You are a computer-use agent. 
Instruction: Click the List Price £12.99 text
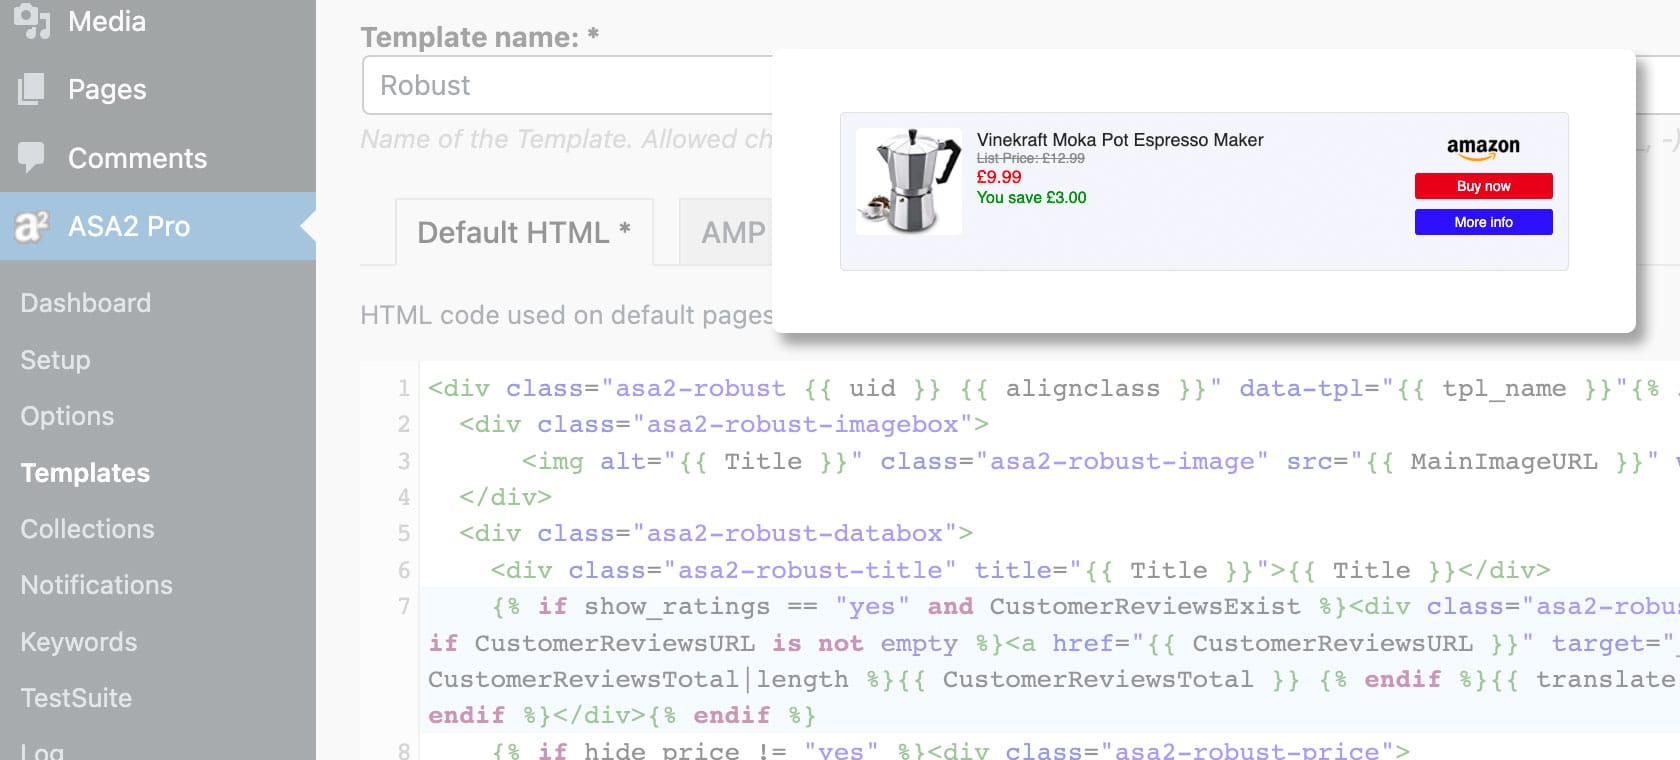(x=1030, y=158)
